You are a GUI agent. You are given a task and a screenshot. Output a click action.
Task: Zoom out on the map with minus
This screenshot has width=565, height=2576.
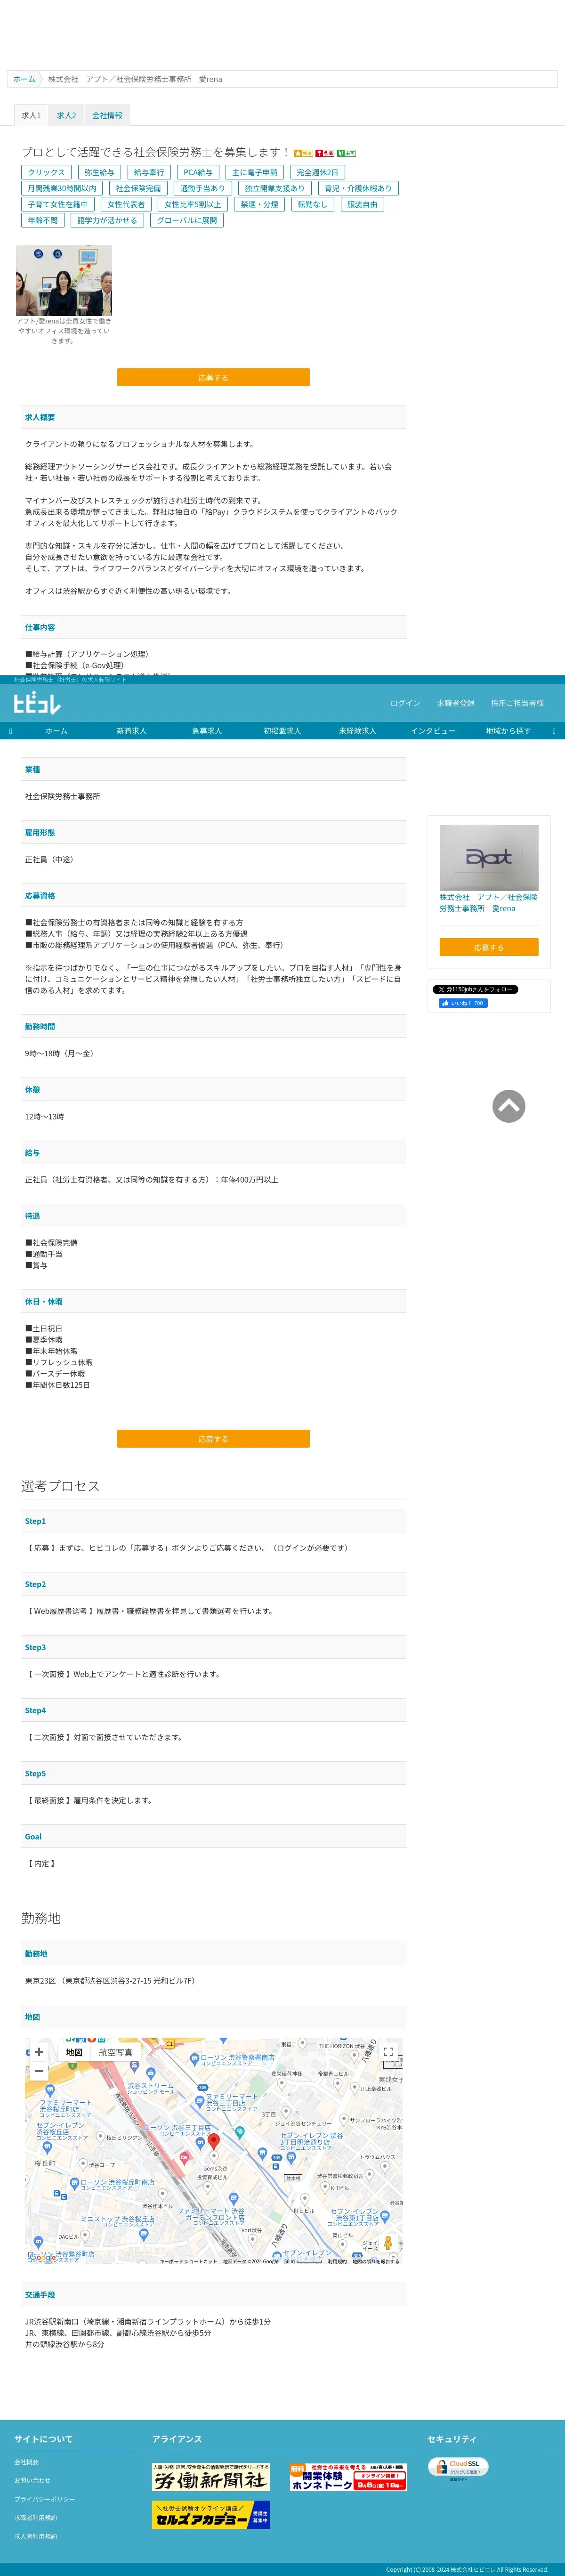[39, 2071]
